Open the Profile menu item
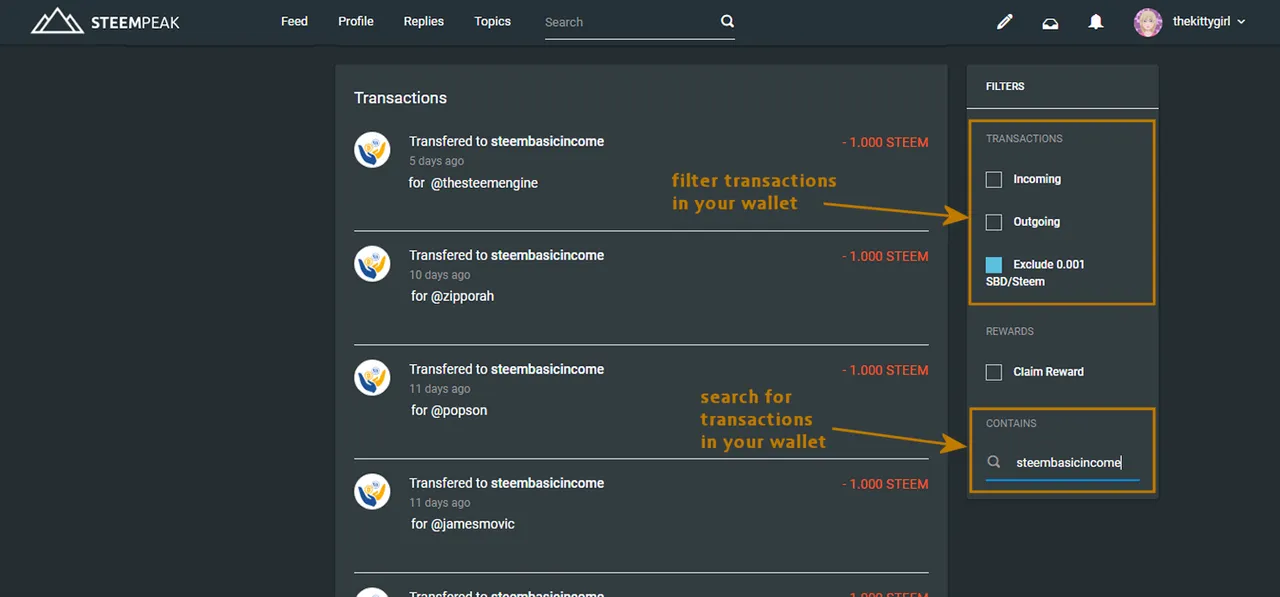This screenshot has width=1280, height=597. 356,21
